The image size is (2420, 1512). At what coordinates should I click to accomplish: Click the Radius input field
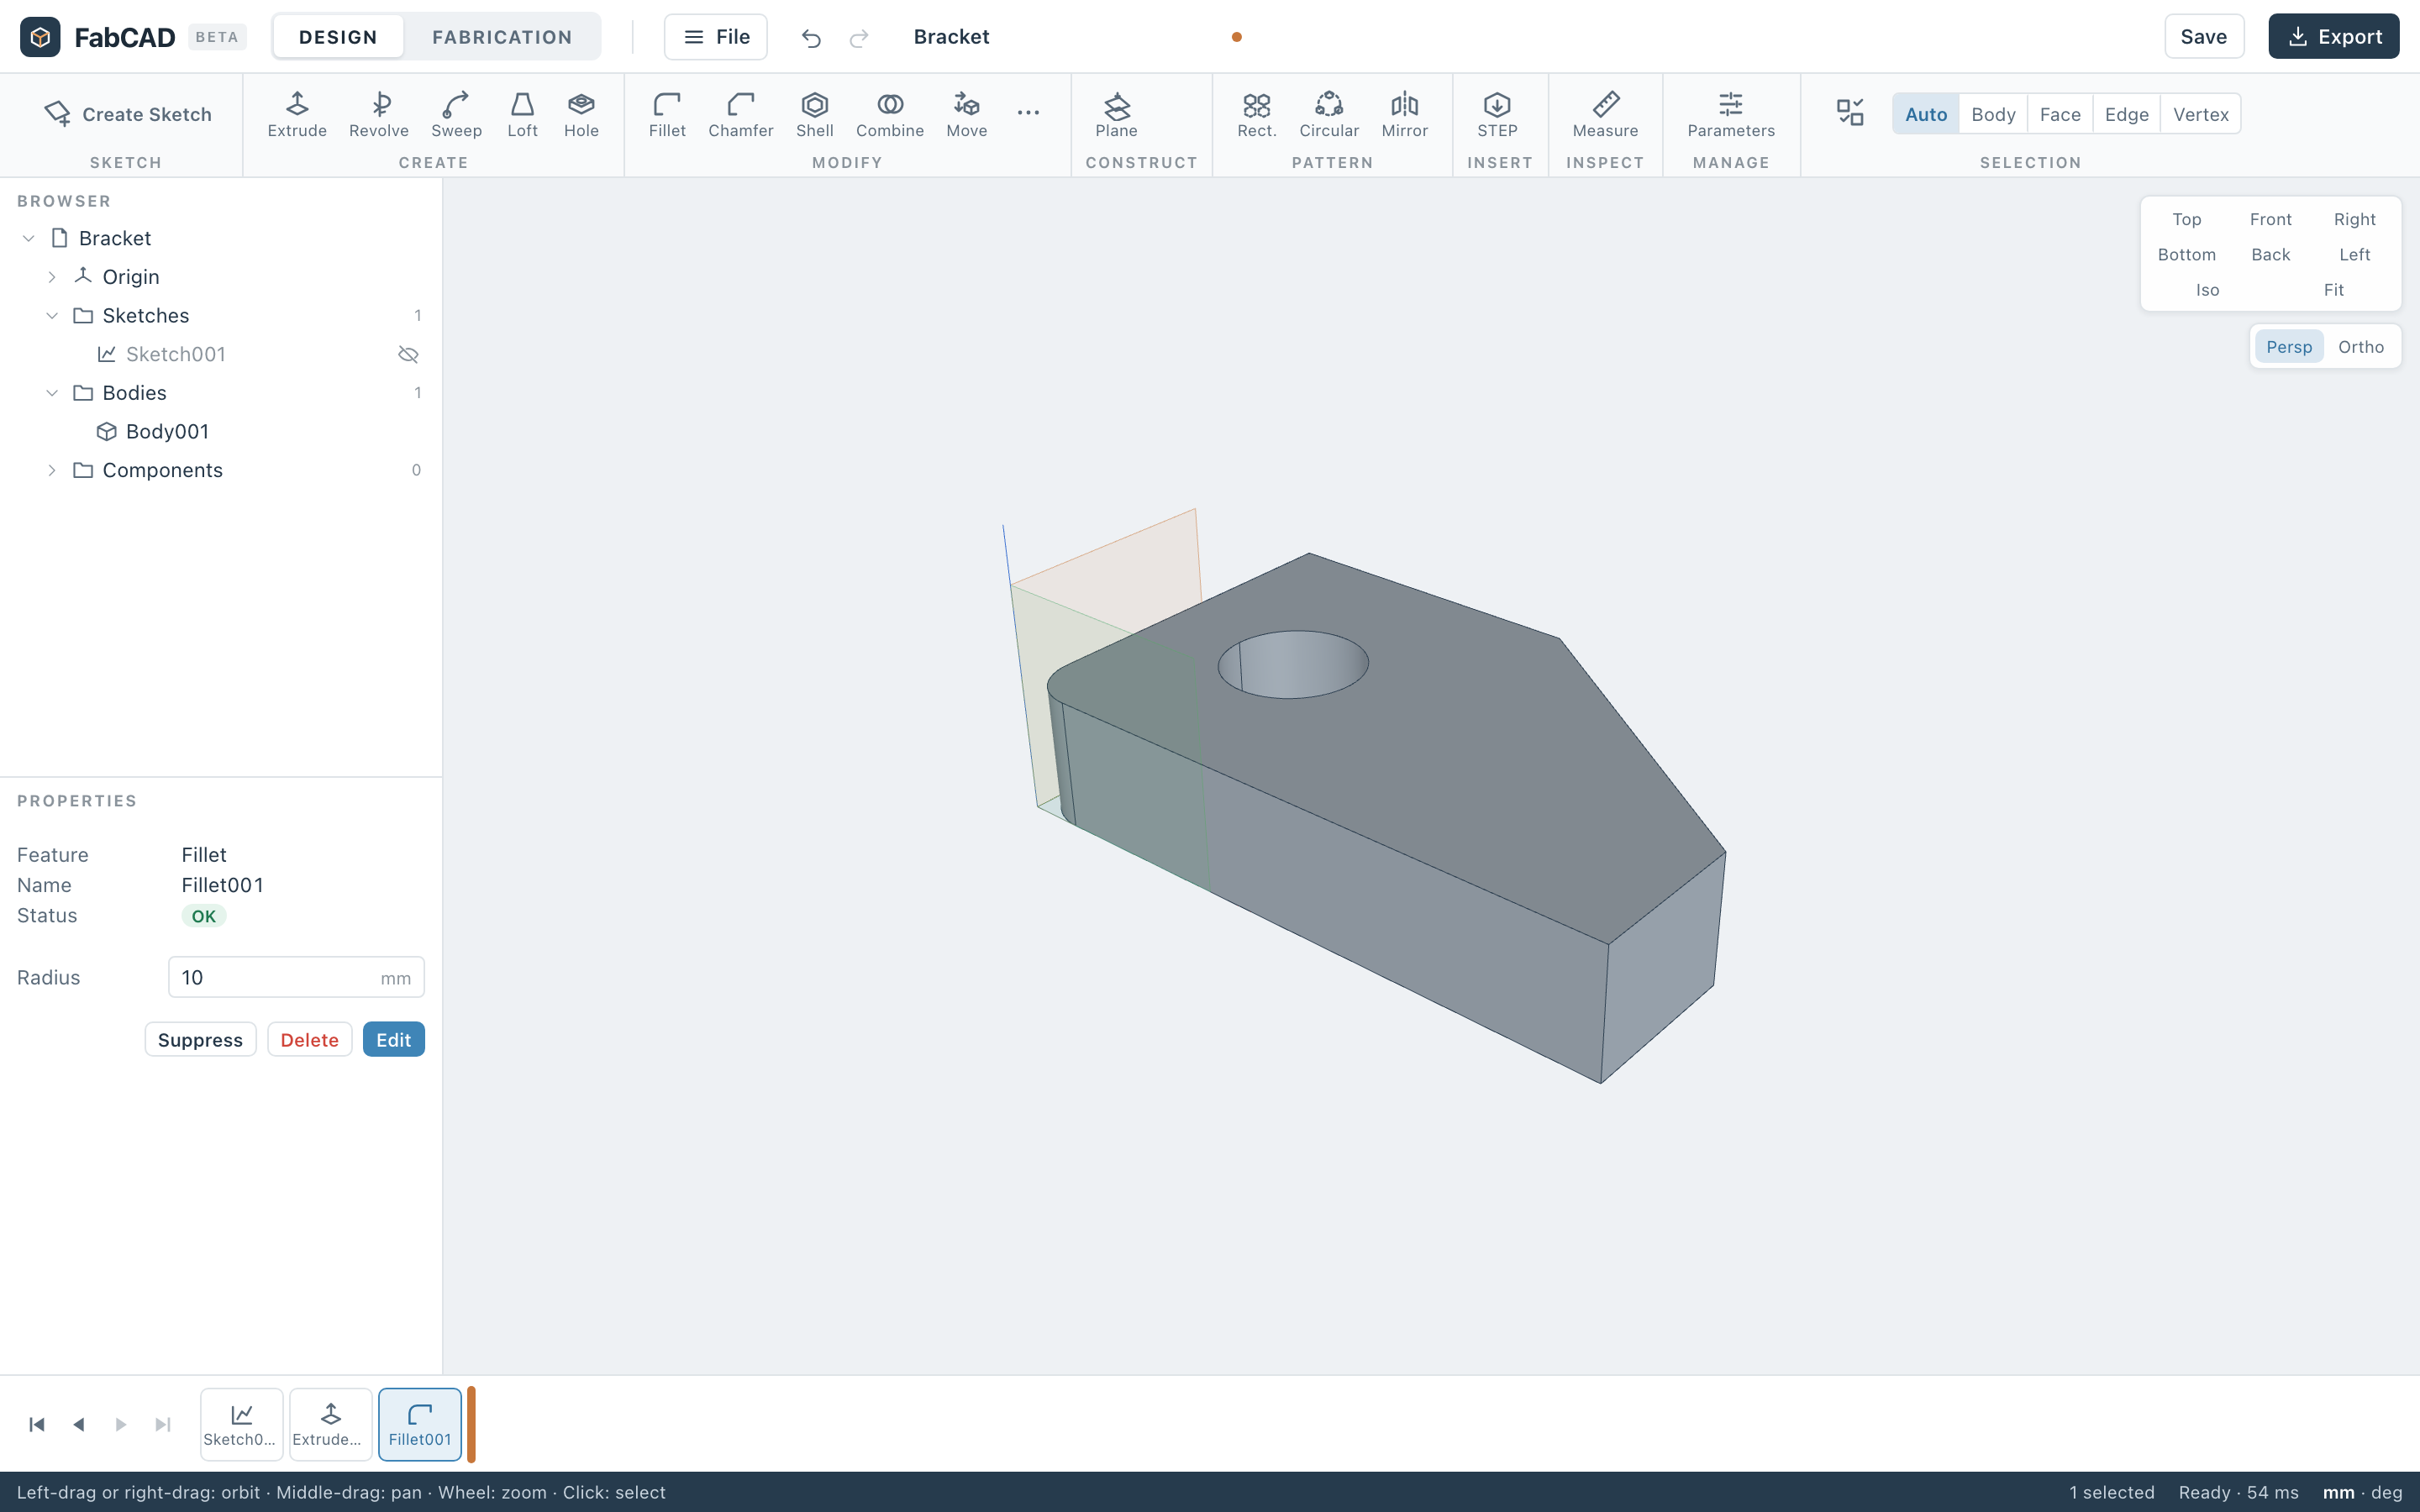pos(296,977)
